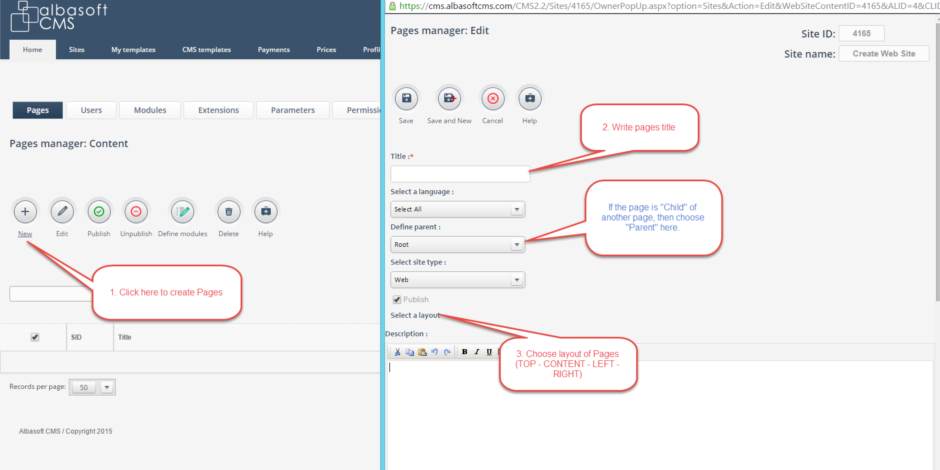Switch to the Extensions tab

coord(218,110)
